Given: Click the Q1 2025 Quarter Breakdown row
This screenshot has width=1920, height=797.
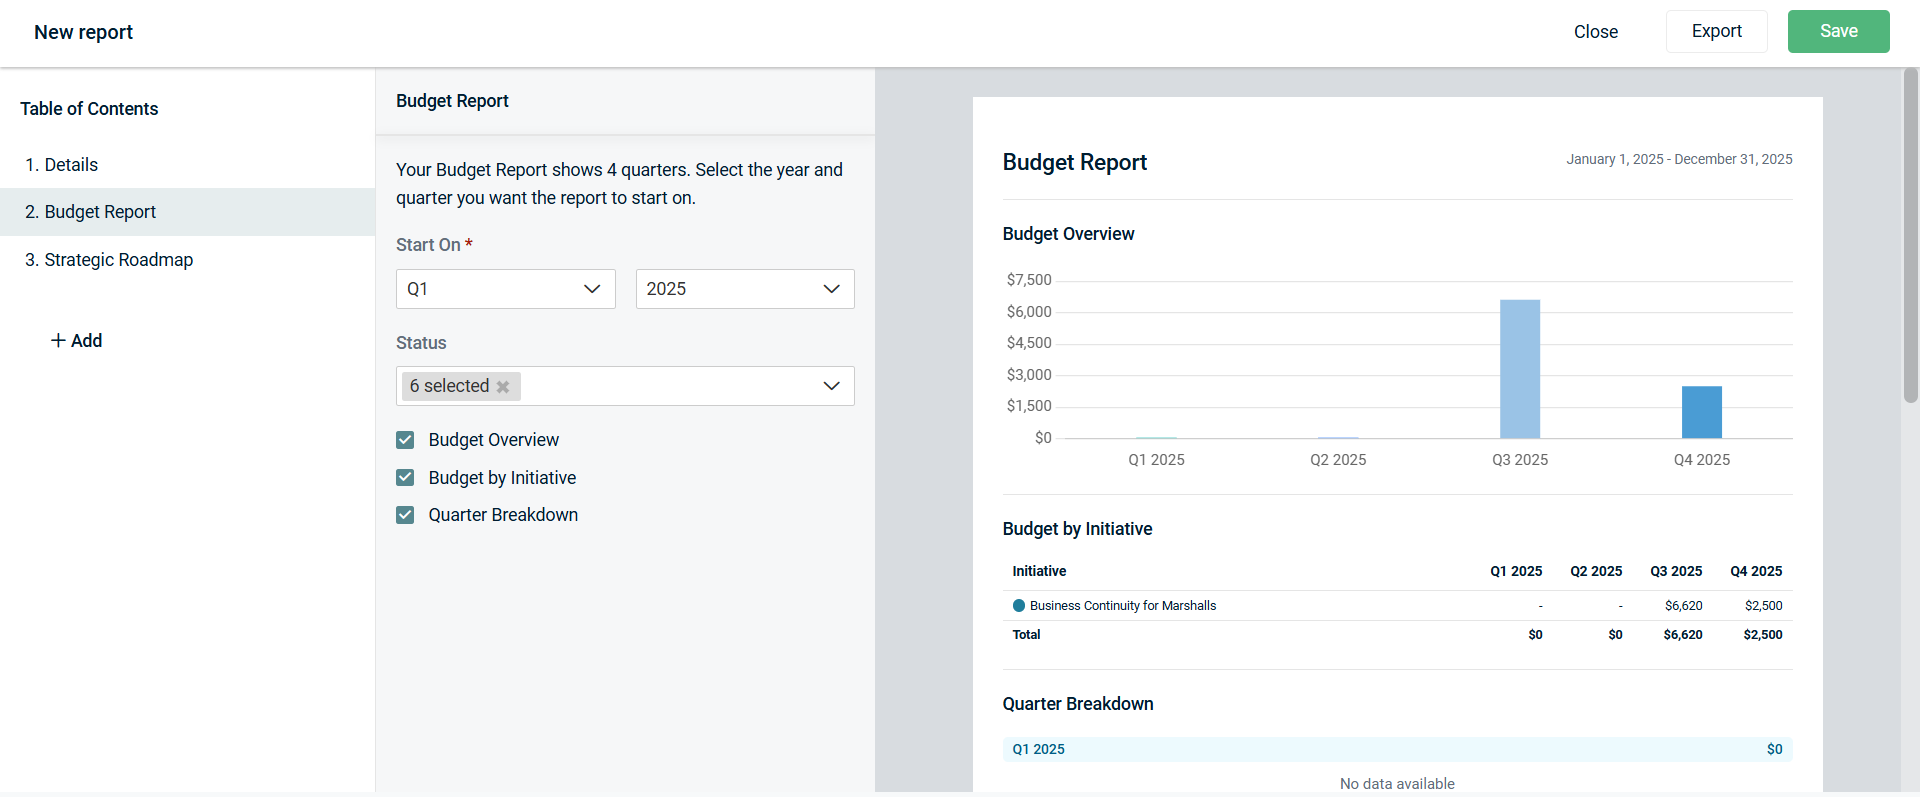Looking at the screenshot, I should [1396, 749].
